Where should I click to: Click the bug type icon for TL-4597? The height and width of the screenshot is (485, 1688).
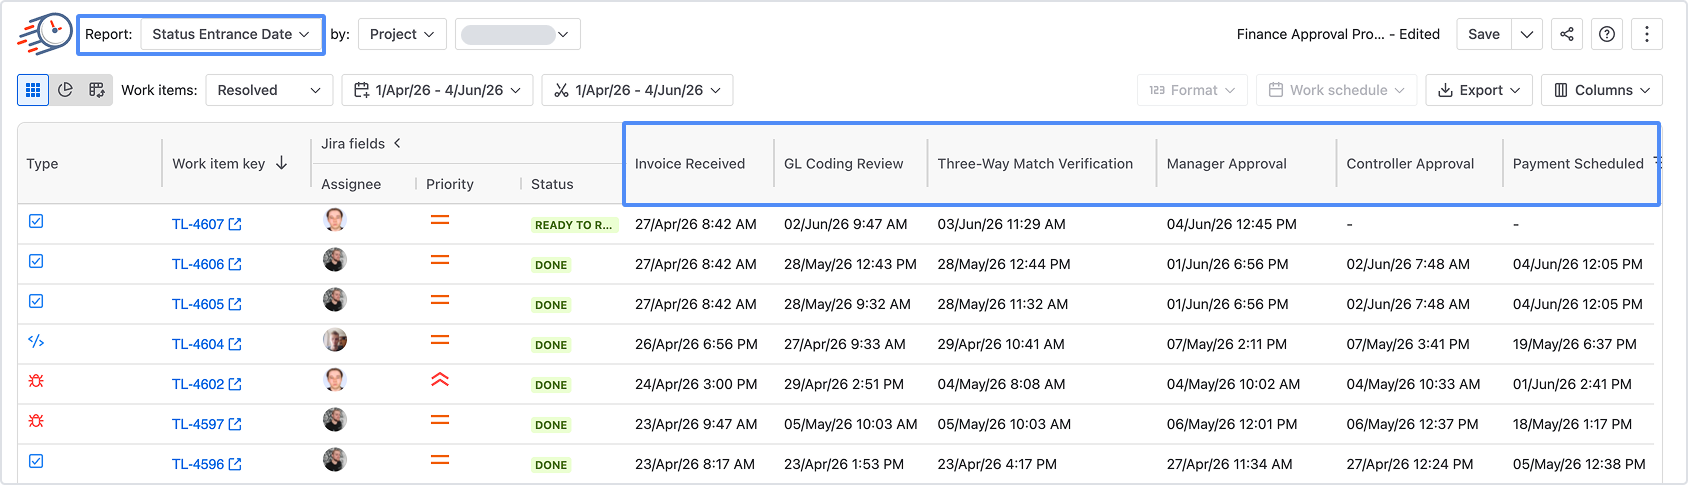point(36,421)
